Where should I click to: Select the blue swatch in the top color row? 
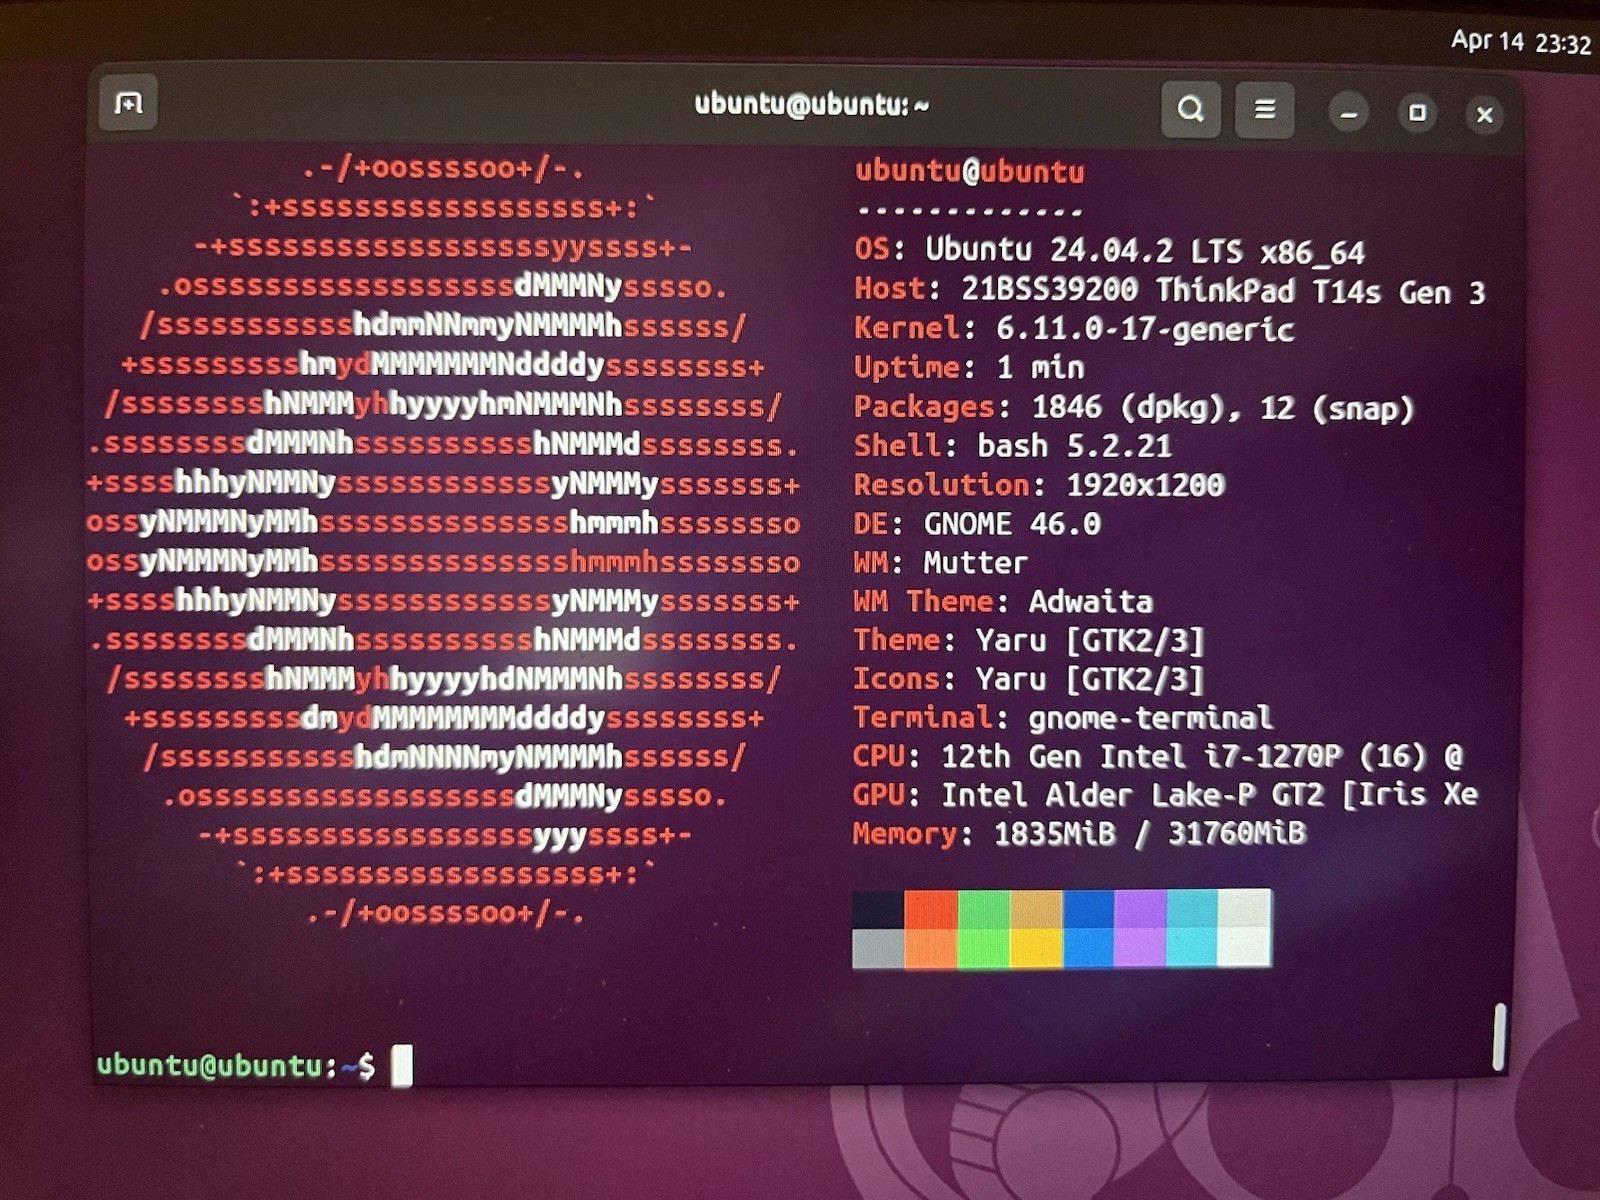point(1088,909)
